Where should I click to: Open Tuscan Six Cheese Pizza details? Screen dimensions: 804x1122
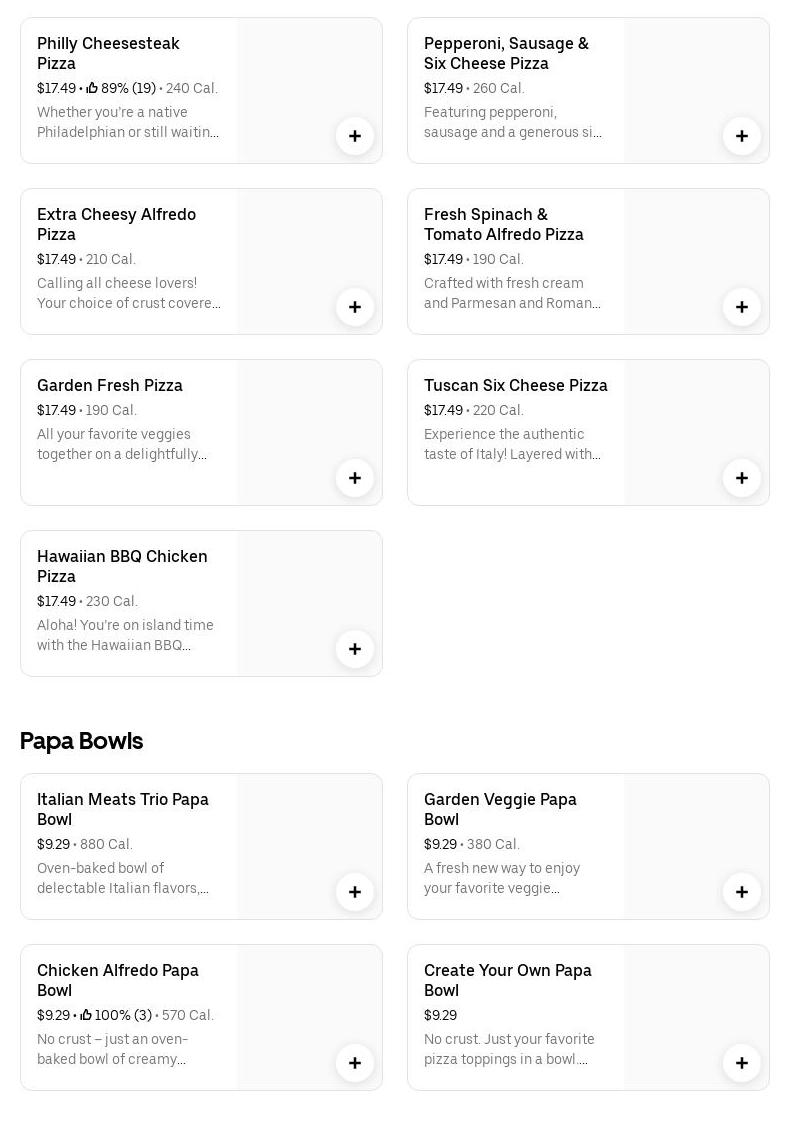(x=515, y=385)
